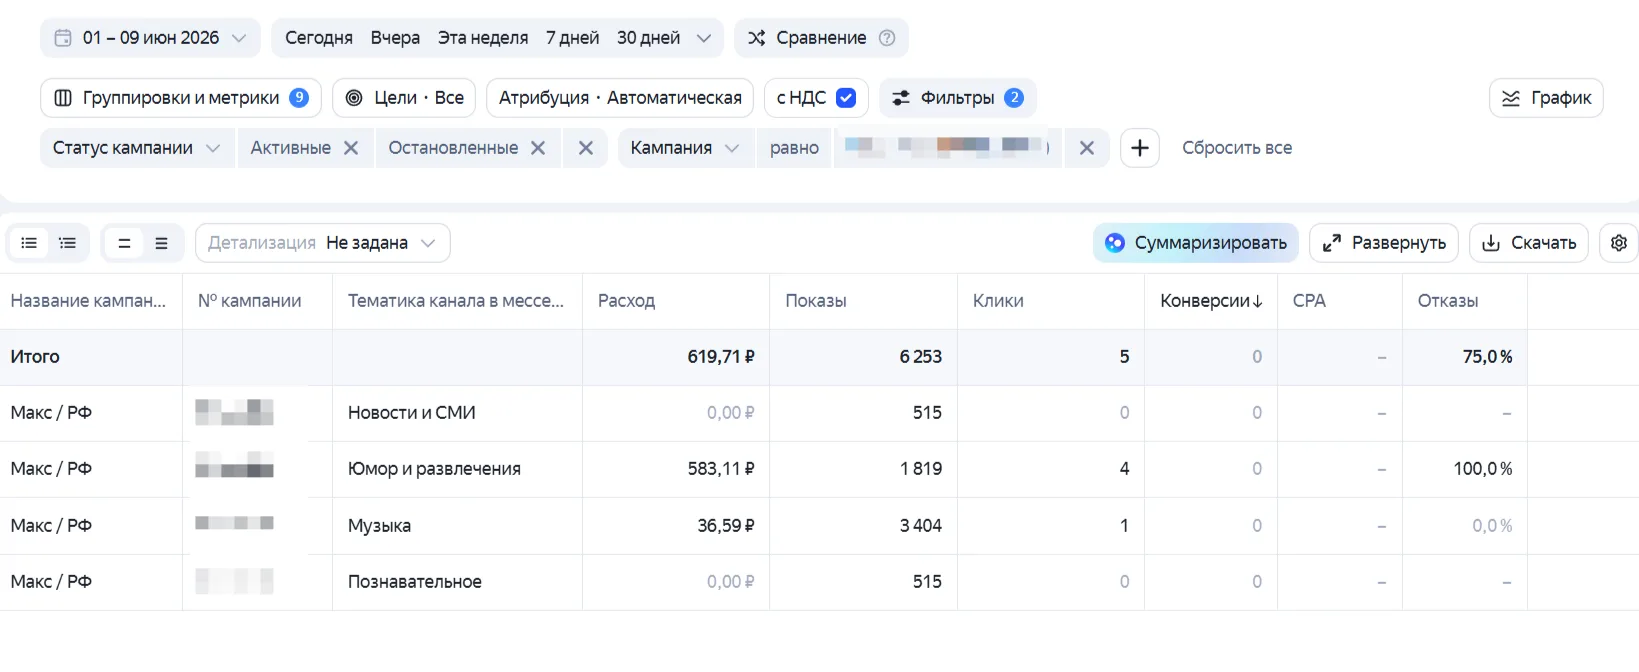Image resolution: width=1639 pixels, height=672 pixels.
Task: Click Макс / РФ in Музыка row
Action: coord(51,526)
